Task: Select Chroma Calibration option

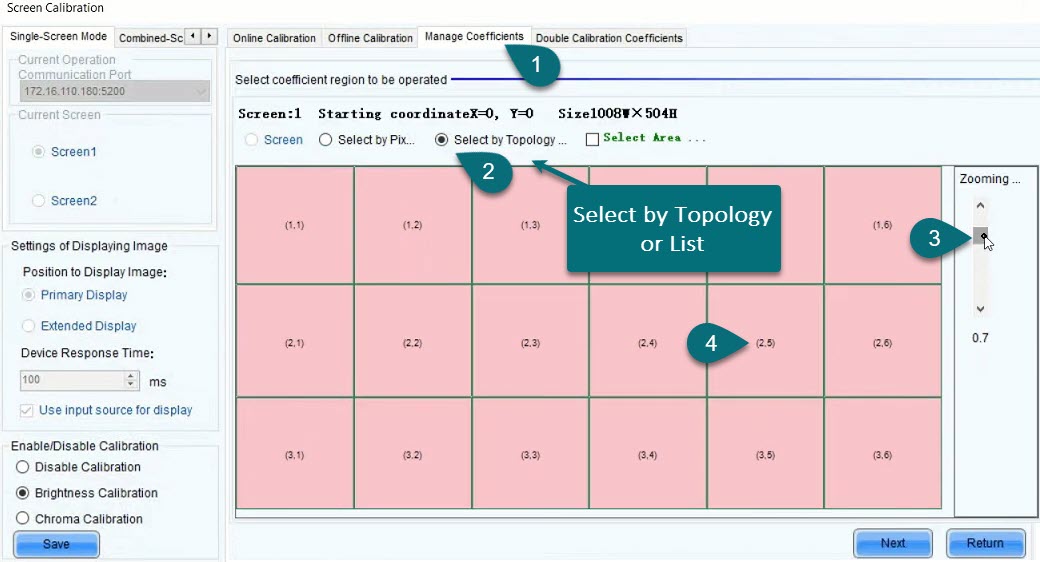Action: (22, 519)
